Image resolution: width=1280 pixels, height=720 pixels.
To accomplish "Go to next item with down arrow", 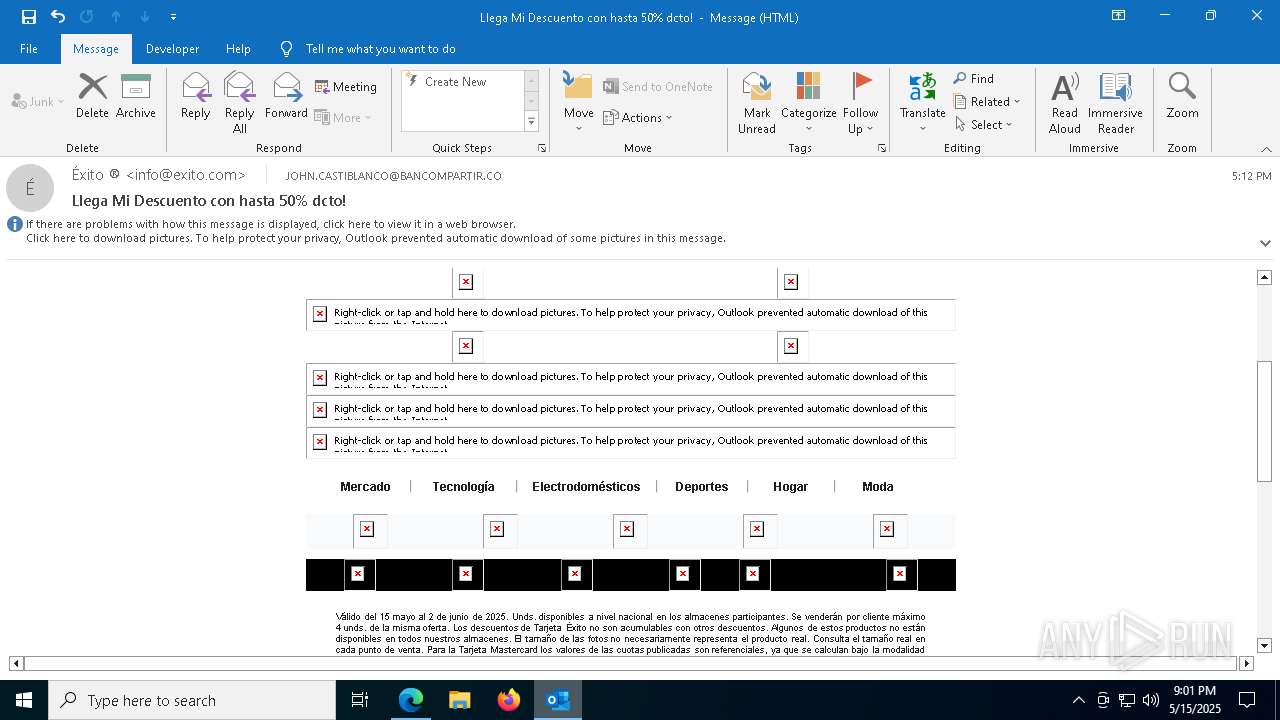I will [x=145, y=16].
